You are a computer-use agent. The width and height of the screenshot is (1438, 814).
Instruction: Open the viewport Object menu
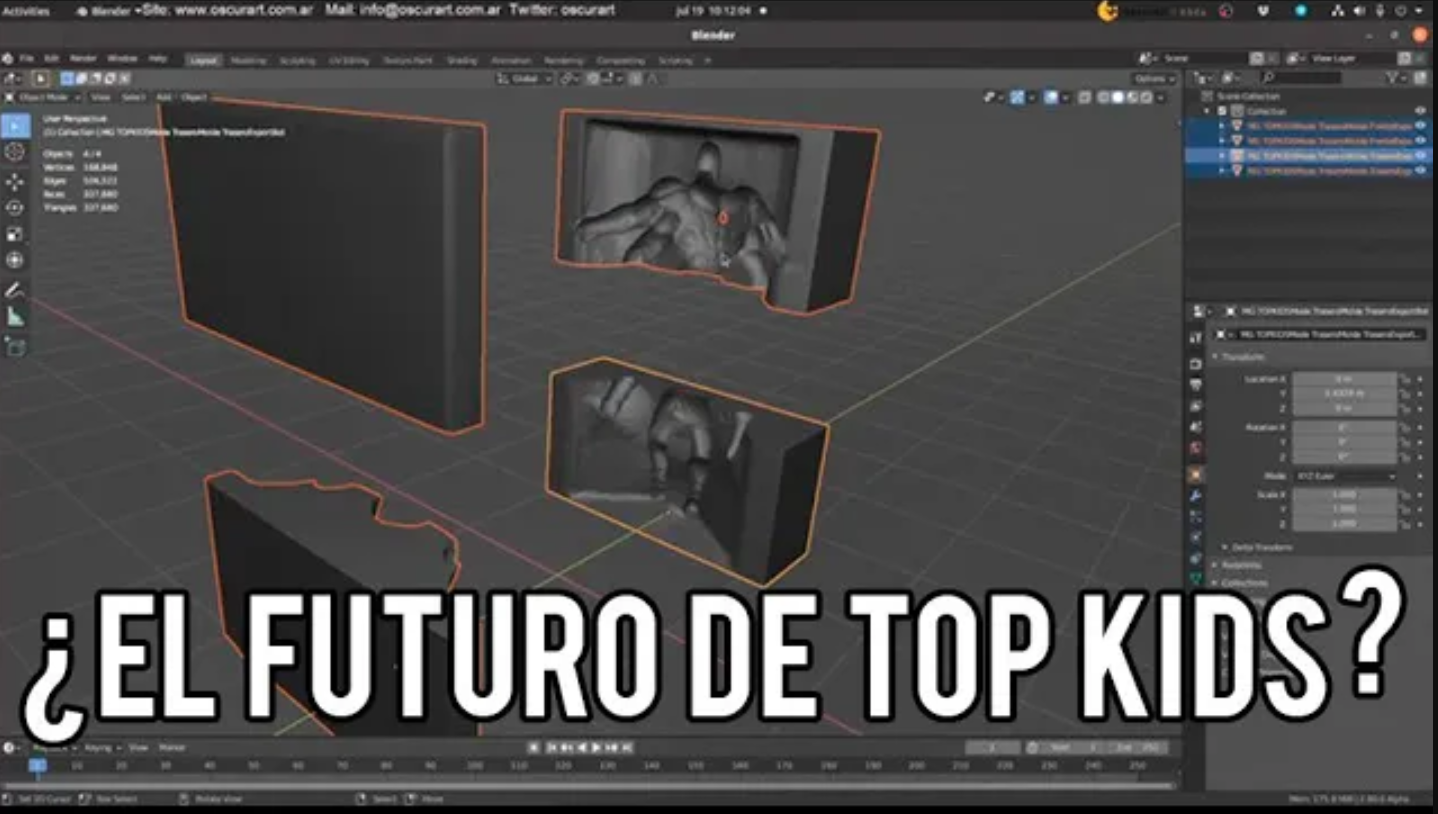point(194,97)
